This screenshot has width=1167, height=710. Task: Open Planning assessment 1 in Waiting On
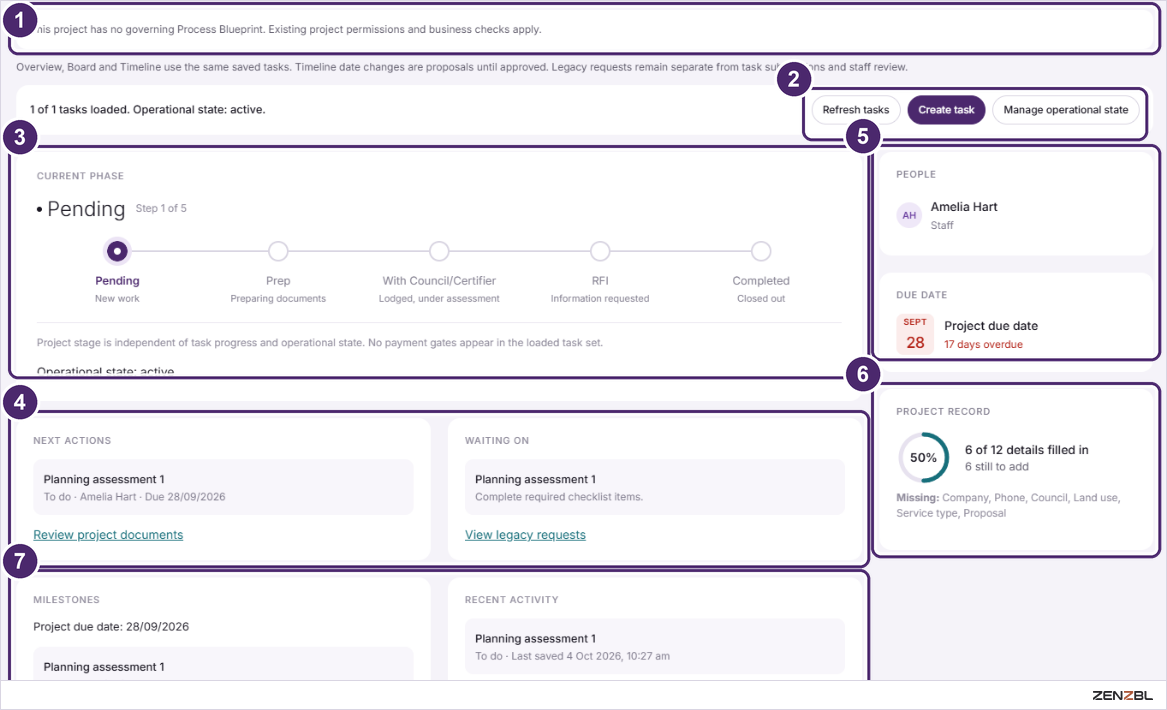coord(654,487)
